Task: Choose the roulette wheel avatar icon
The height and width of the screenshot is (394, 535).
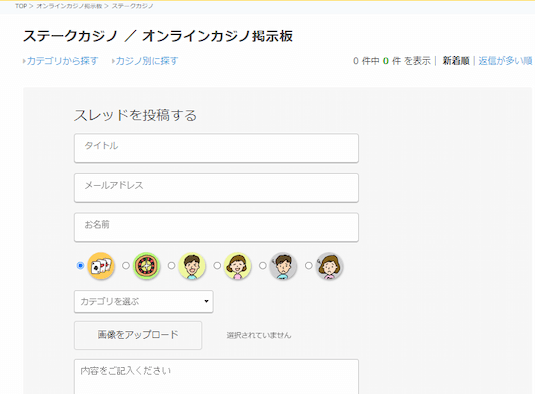Action: (147, 266)
